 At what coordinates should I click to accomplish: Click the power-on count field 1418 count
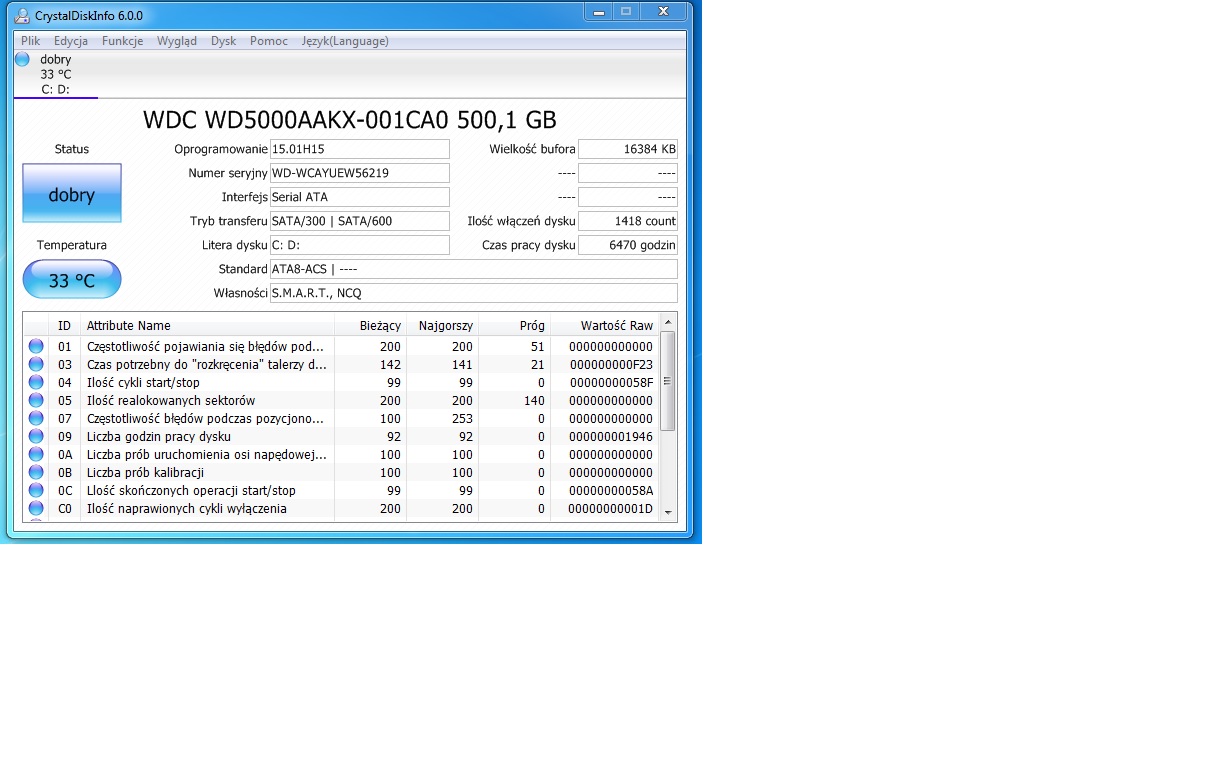click(x=628, y=221)
